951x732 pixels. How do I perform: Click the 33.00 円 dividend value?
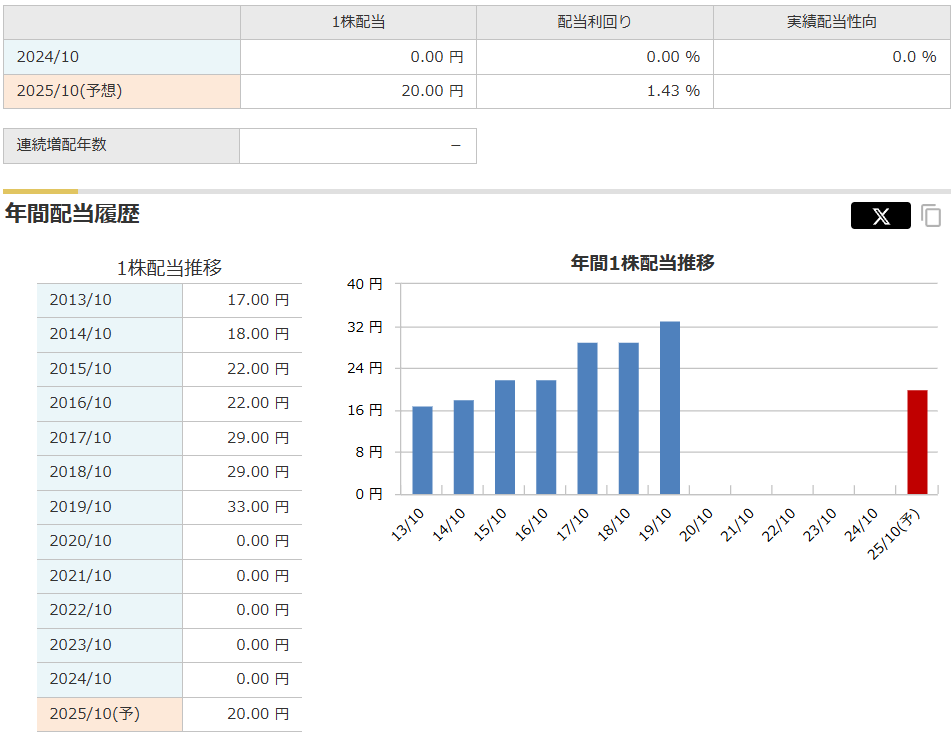pos(257,506)
